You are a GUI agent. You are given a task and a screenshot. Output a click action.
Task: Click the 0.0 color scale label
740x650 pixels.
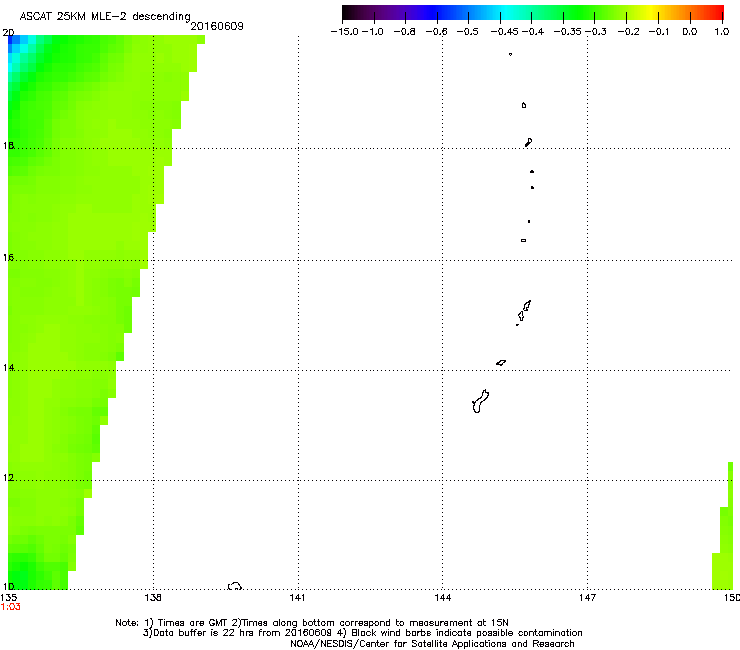tap(690, 32)
